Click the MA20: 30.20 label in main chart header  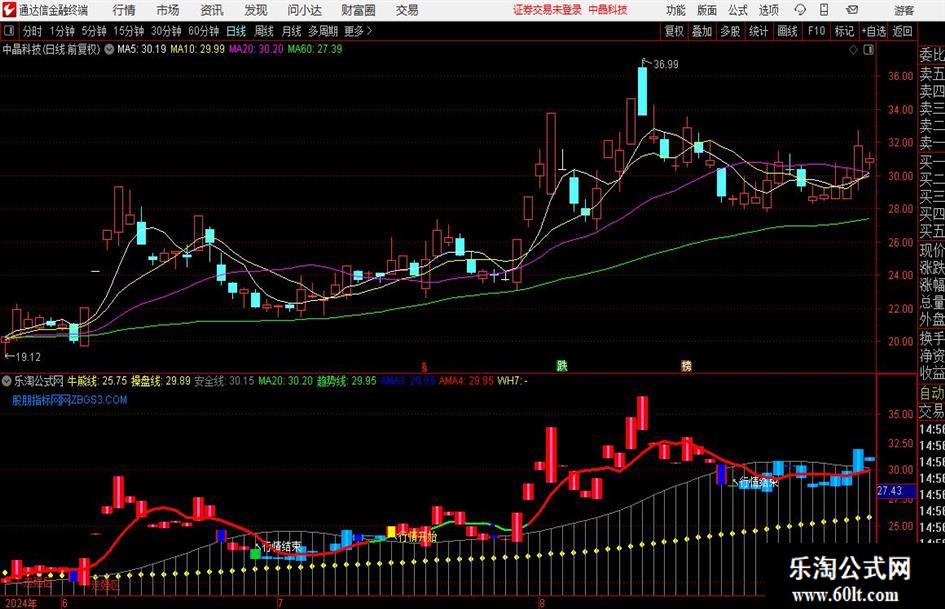(256, 49)
